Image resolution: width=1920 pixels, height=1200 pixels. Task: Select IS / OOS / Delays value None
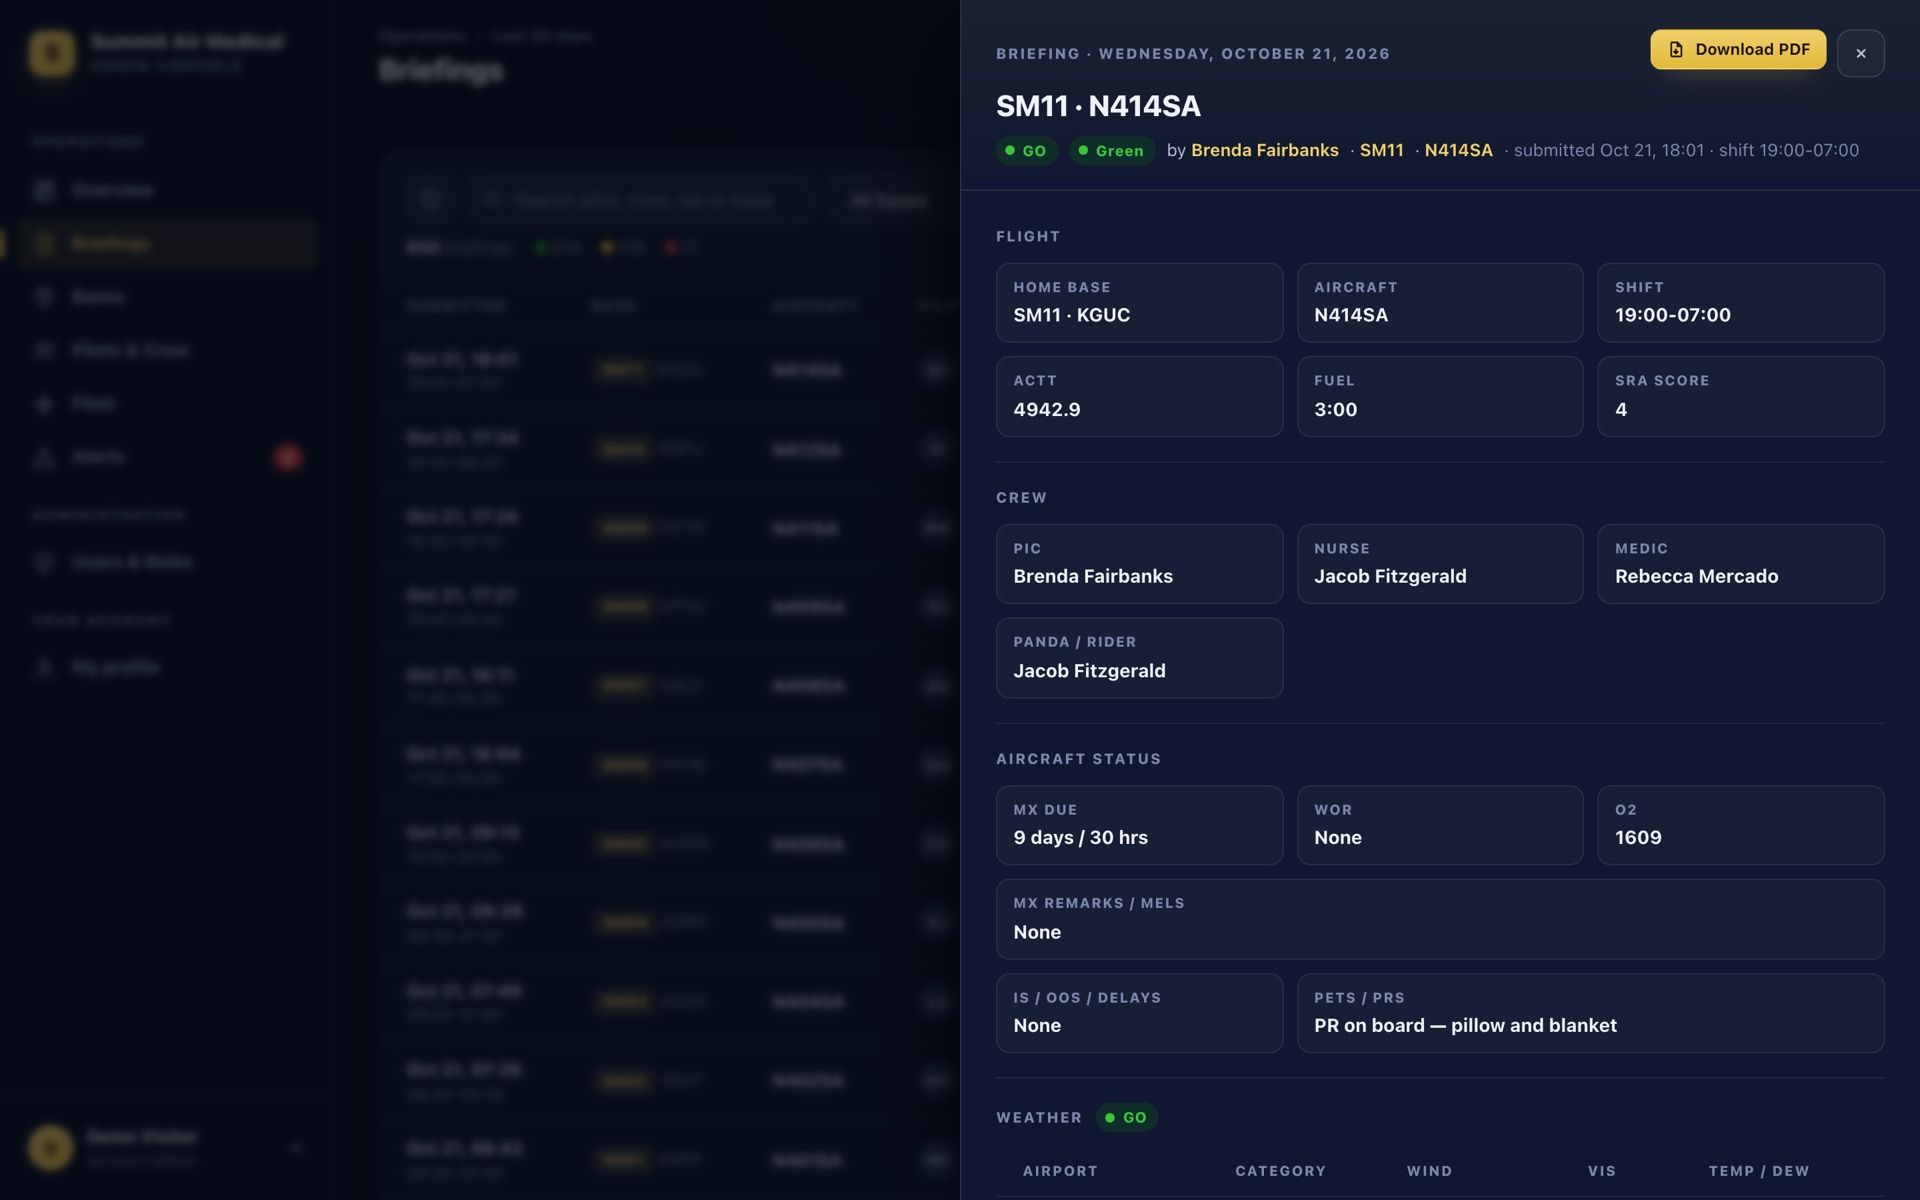pos(1037,1025)
